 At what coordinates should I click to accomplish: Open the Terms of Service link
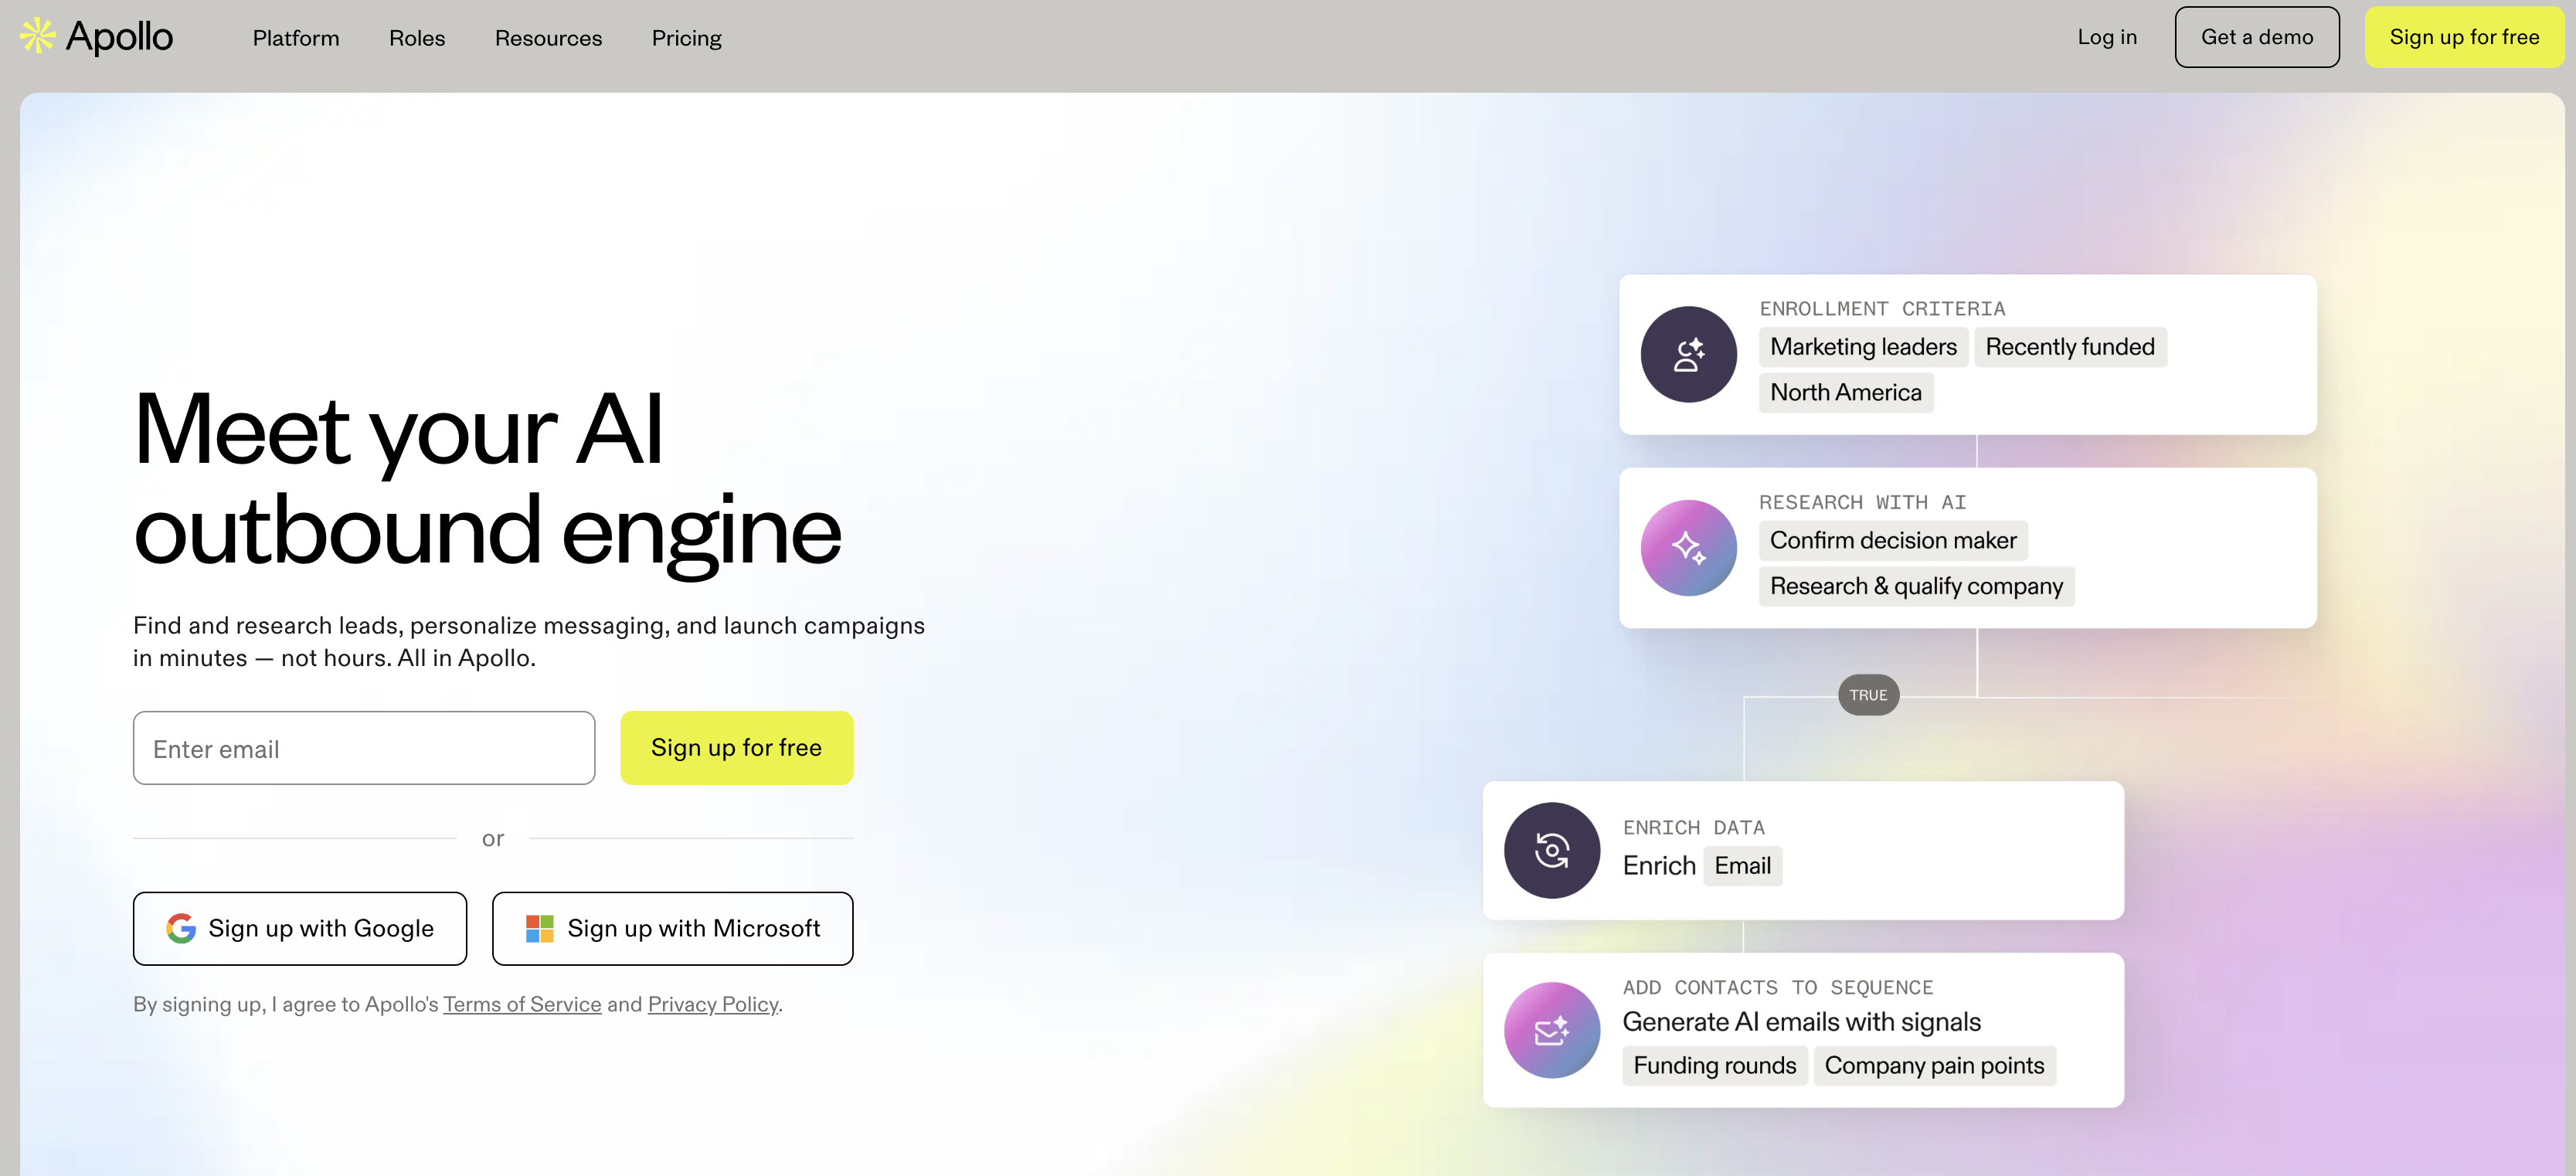[x=522, y=1004]
